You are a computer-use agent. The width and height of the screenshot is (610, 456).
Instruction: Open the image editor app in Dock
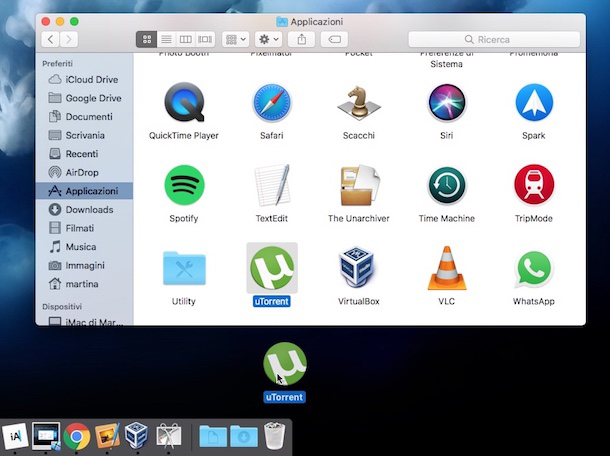coord(107,436)
